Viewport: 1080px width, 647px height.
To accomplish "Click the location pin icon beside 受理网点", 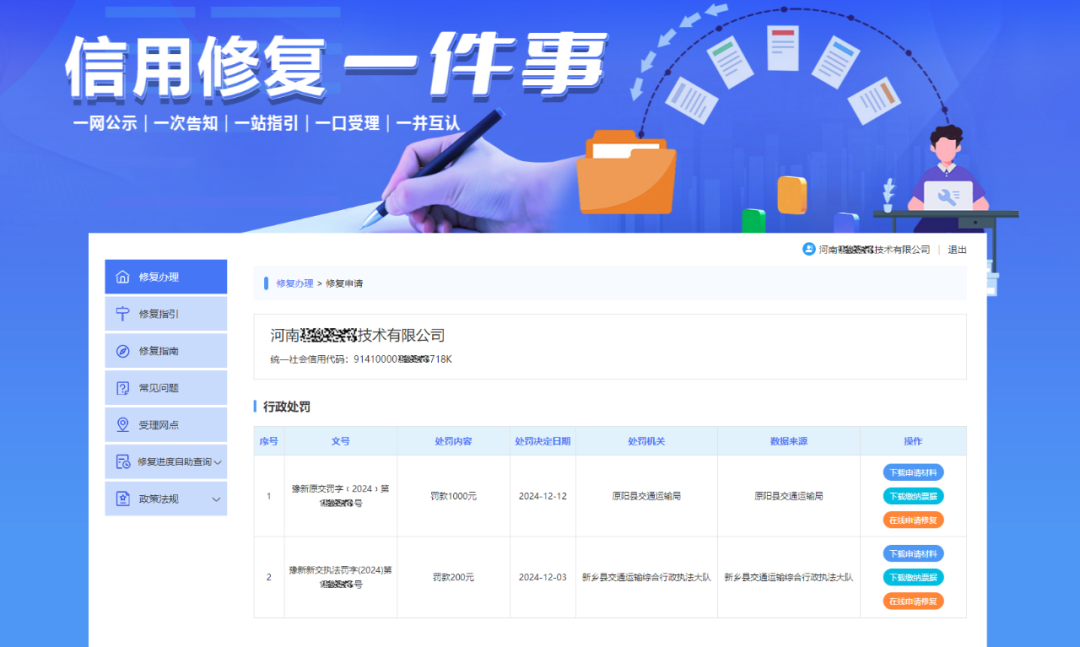I will click(123, 424).
